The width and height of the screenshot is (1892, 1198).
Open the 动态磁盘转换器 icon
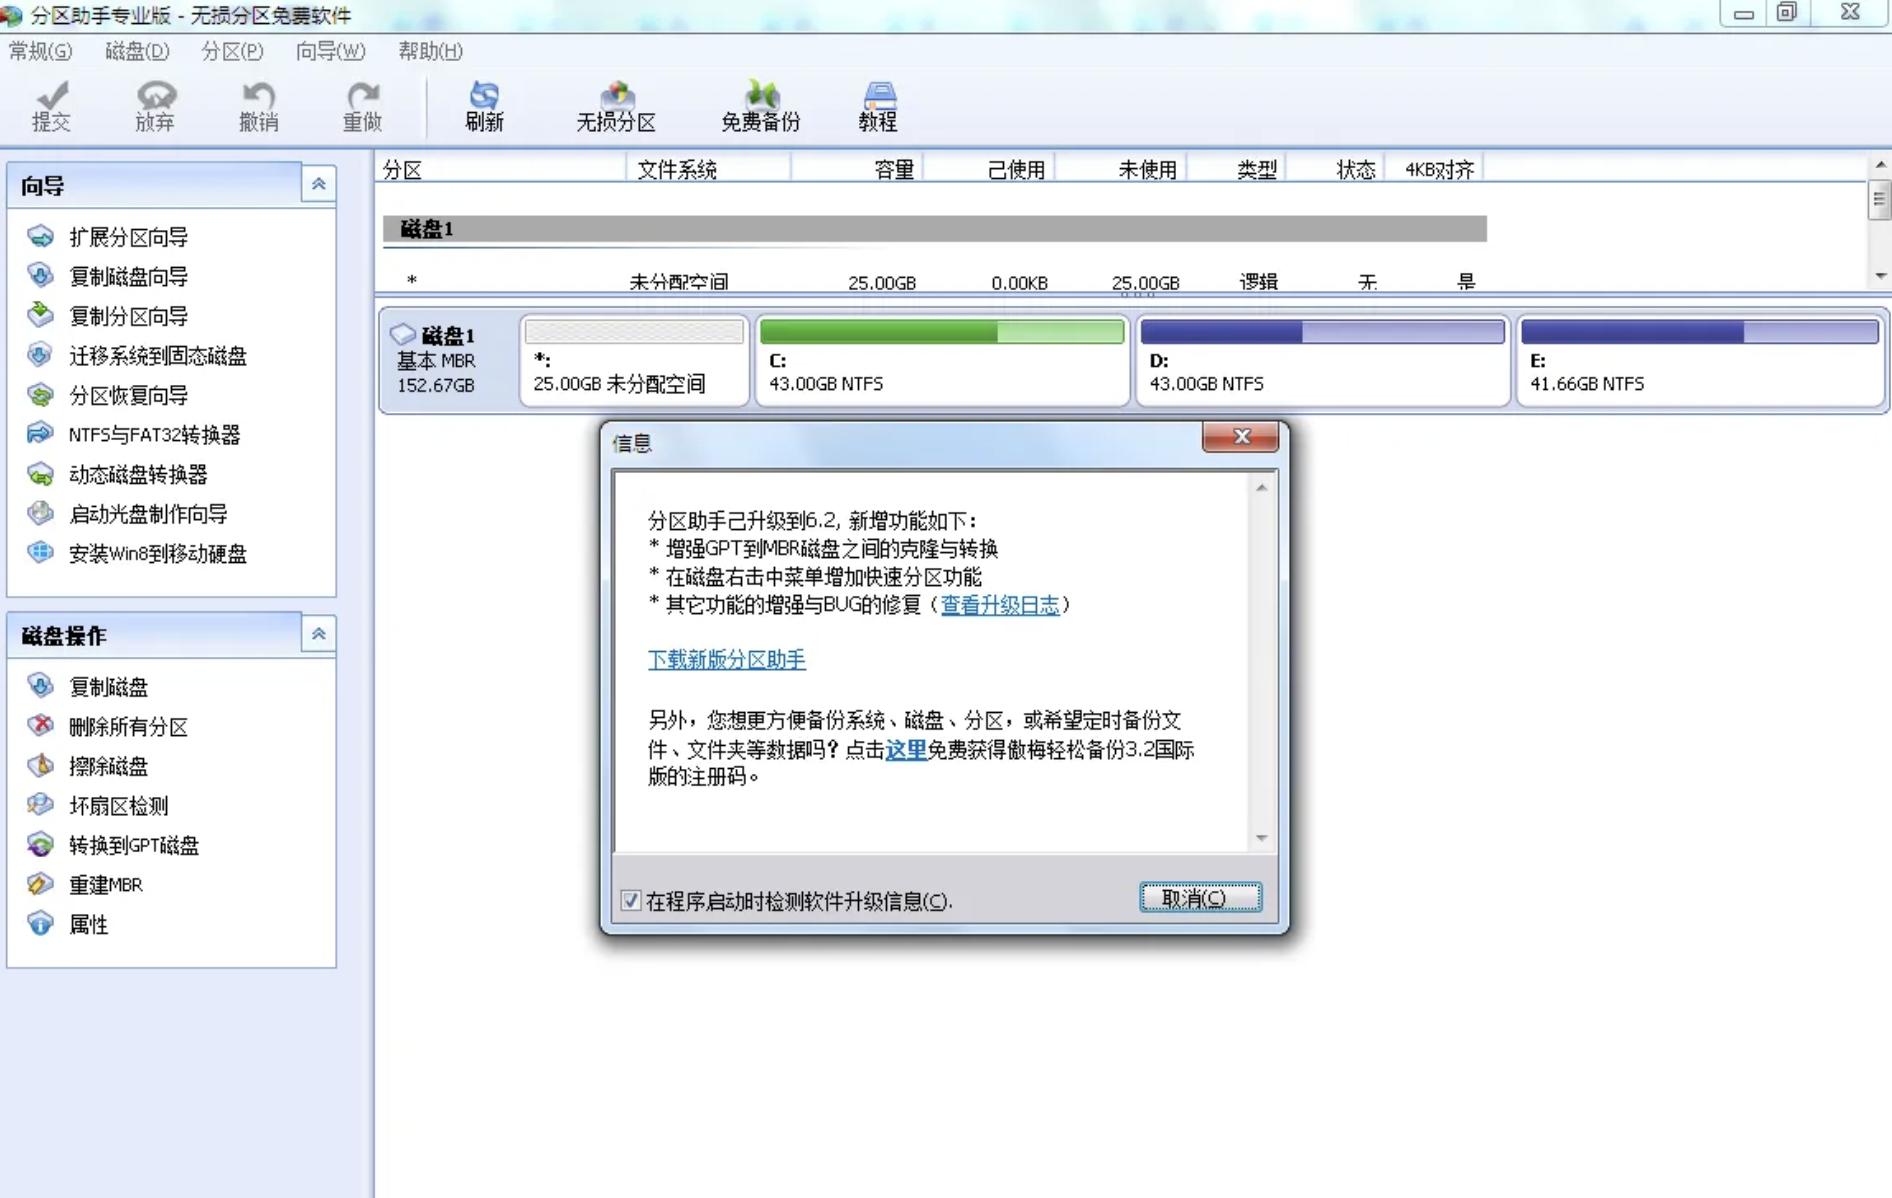pyautogui.click(x=40, y=473)
